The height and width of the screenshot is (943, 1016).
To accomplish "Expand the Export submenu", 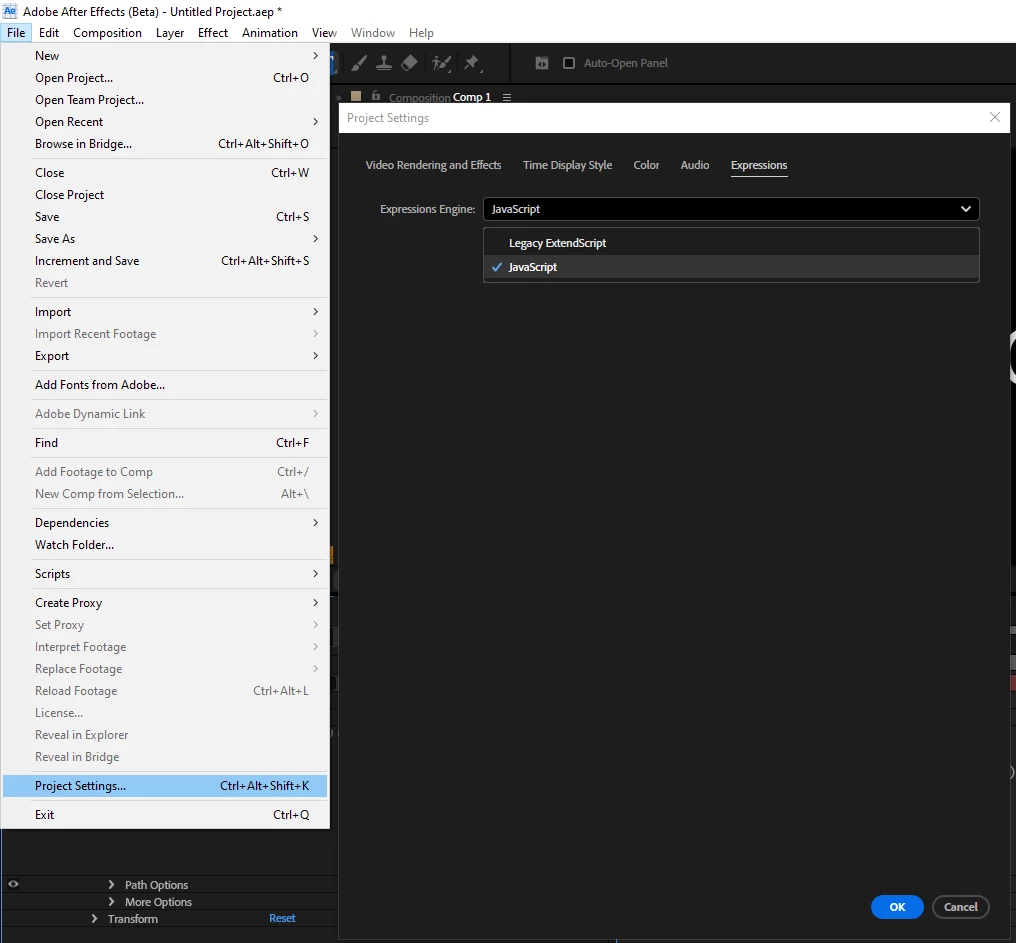I will pyautogui.click(x=165, y=356).
